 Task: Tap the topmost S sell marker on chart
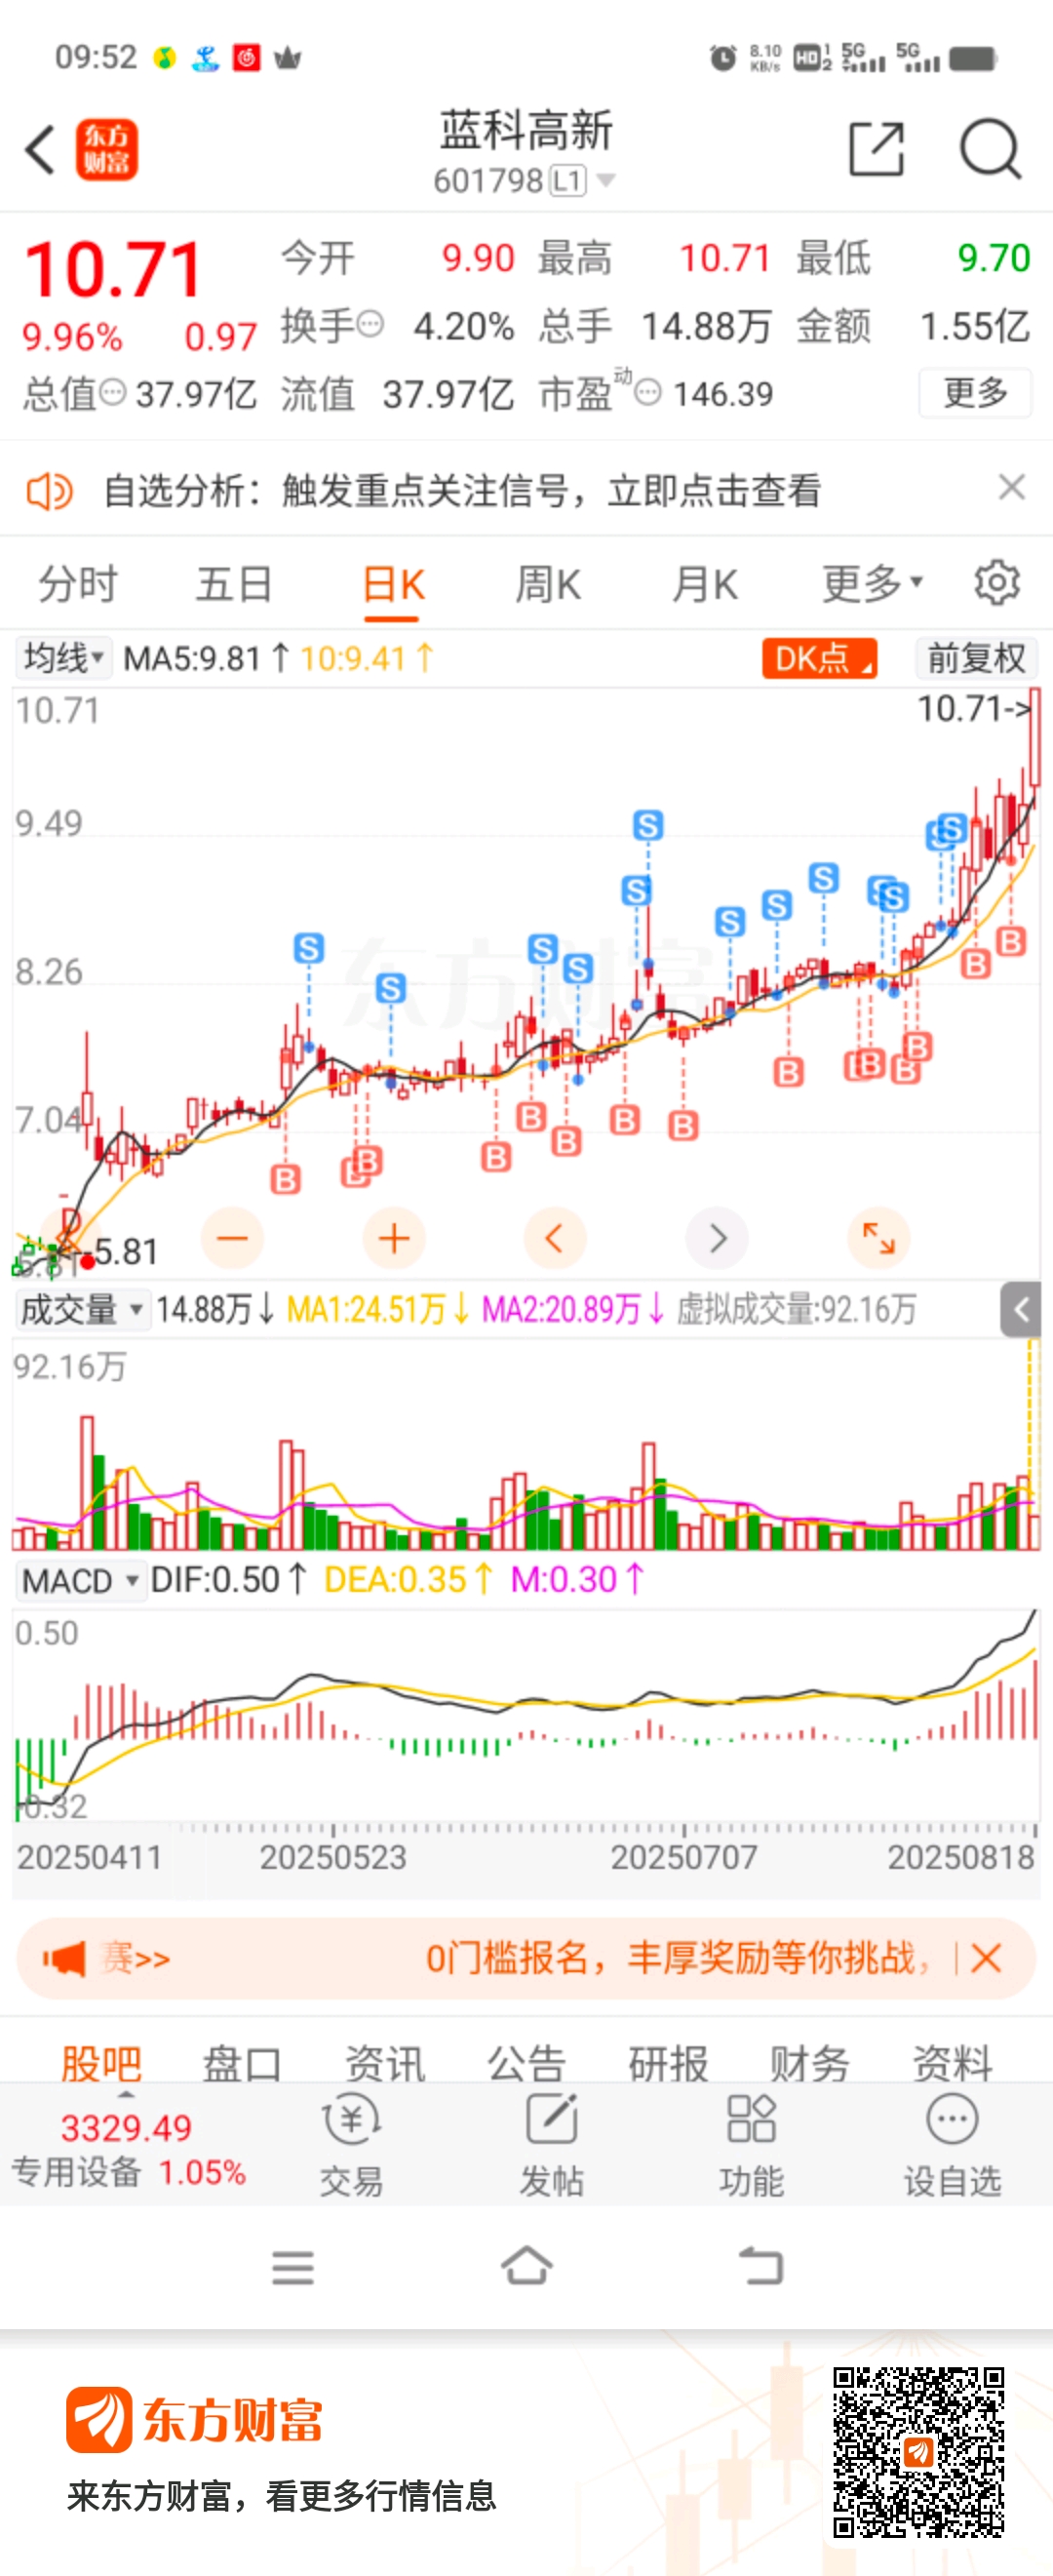point(648,825)
